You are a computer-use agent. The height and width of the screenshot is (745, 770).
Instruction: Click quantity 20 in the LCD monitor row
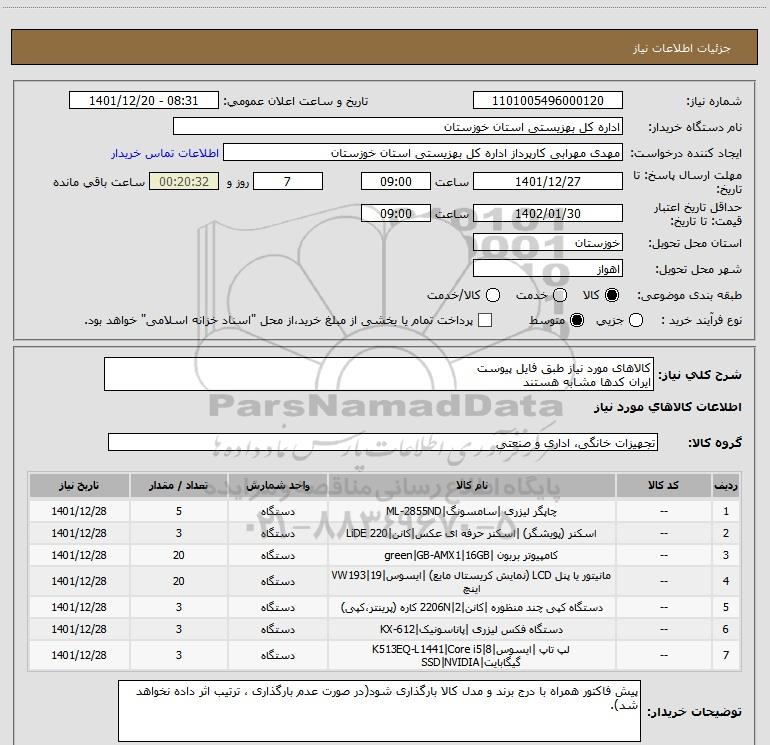click(179, 581)
